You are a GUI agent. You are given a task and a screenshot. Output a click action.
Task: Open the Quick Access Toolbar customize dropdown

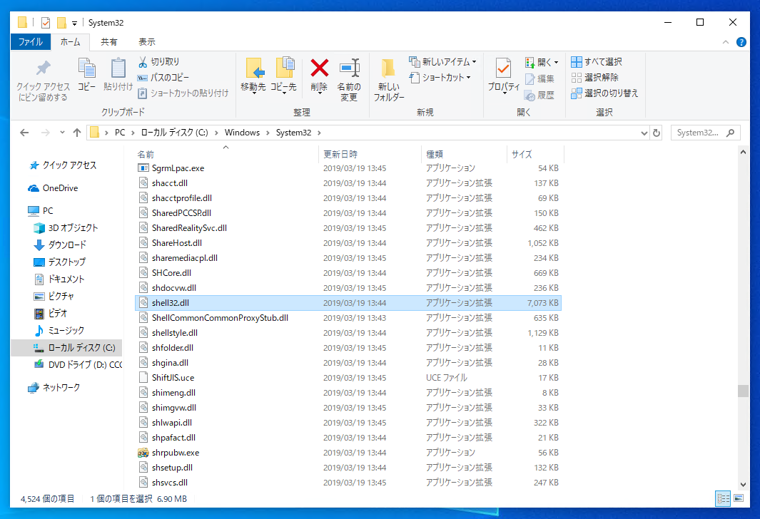click(74, 23)
